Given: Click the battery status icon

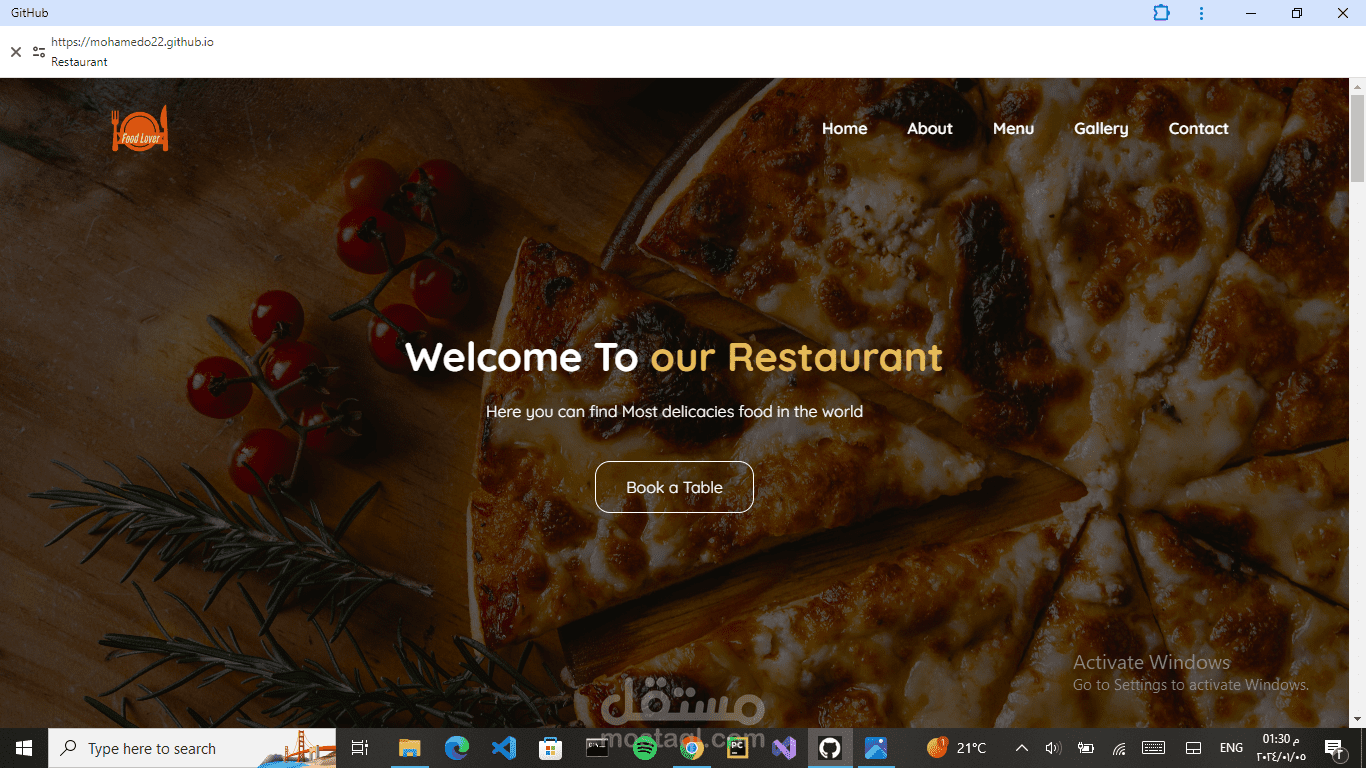Looking at the screenshot, I should pos(1086,748).
